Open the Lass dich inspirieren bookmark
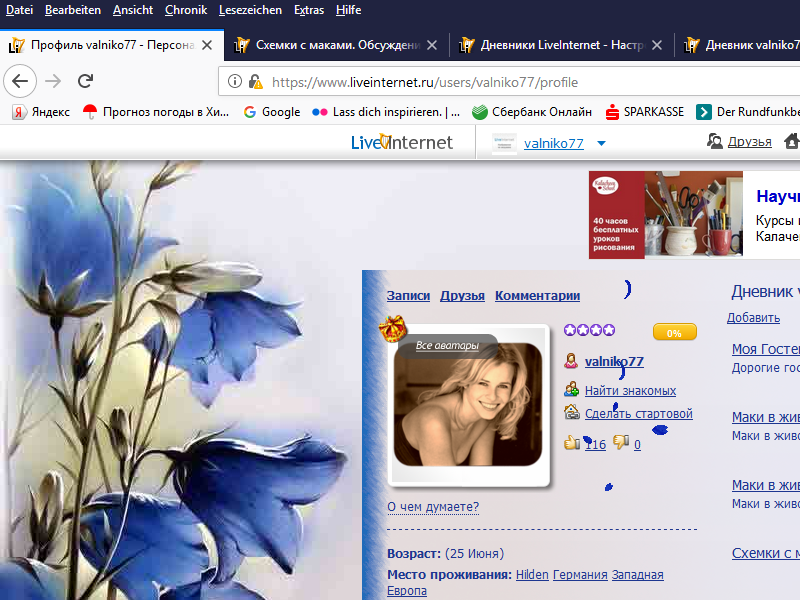Image resolution: width=800 pixels, height=600 pixels. 386,112
